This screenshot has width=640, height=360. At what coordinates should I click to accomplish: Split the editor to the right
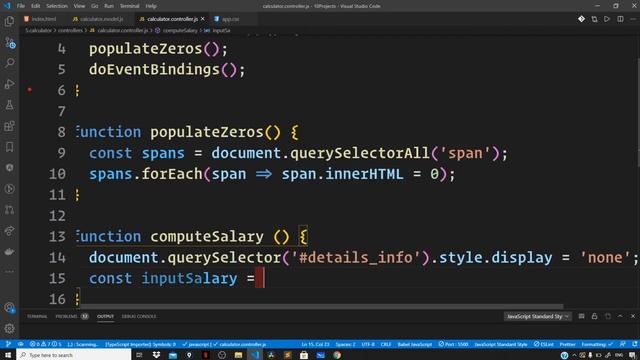(620, 19)
